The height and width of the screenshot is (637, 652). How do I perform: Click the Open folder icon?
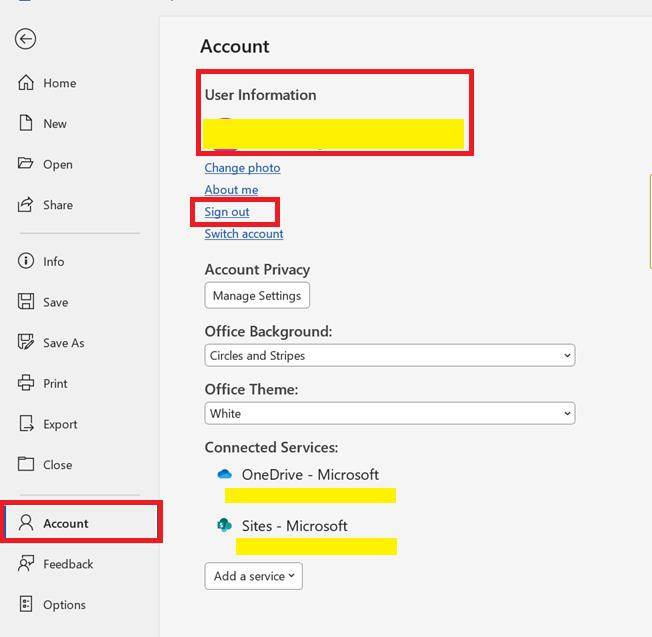[x=25, y=163]
